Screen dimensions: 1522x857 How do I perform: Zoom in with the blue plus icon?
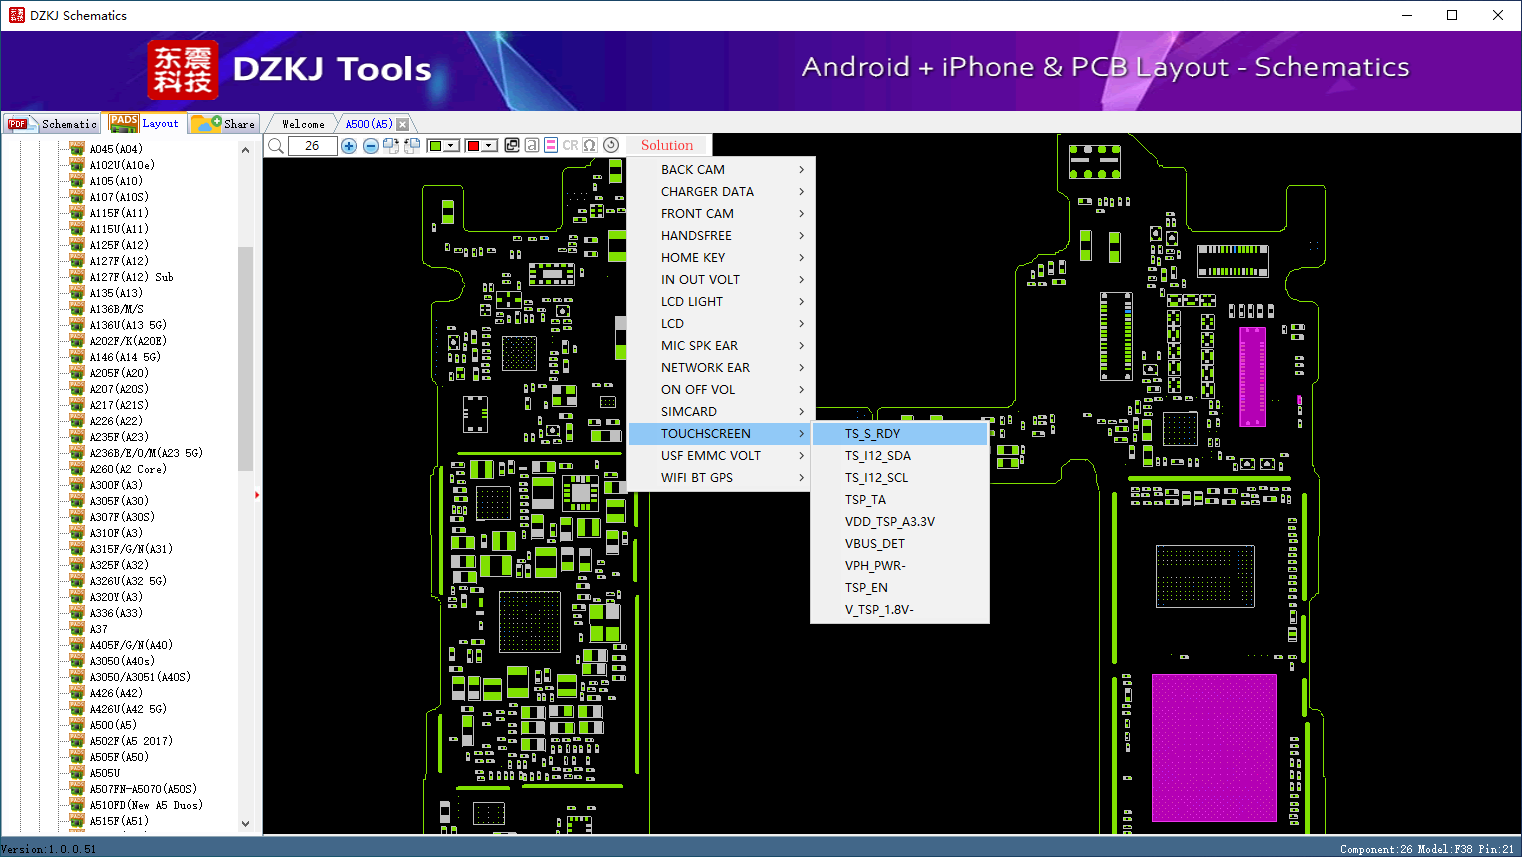coord(349,146)
